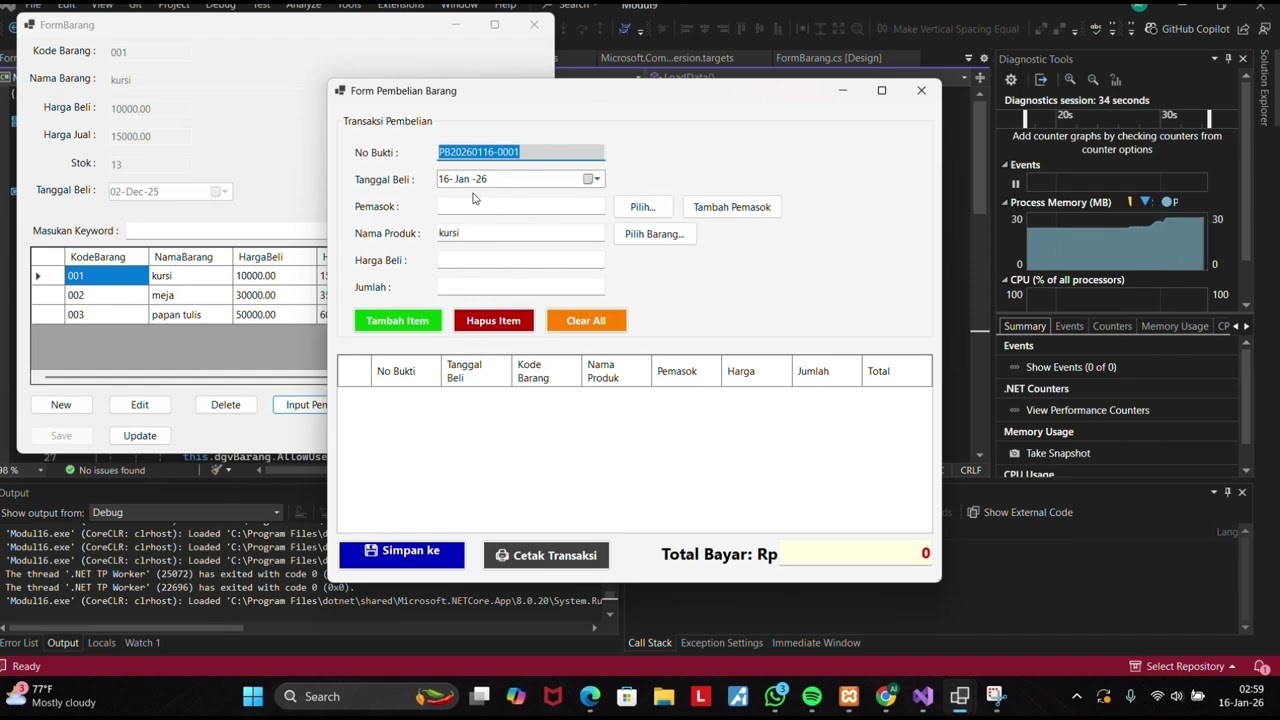Click View Performance Counters link

pyautogui.click(x=1087, y=410)
